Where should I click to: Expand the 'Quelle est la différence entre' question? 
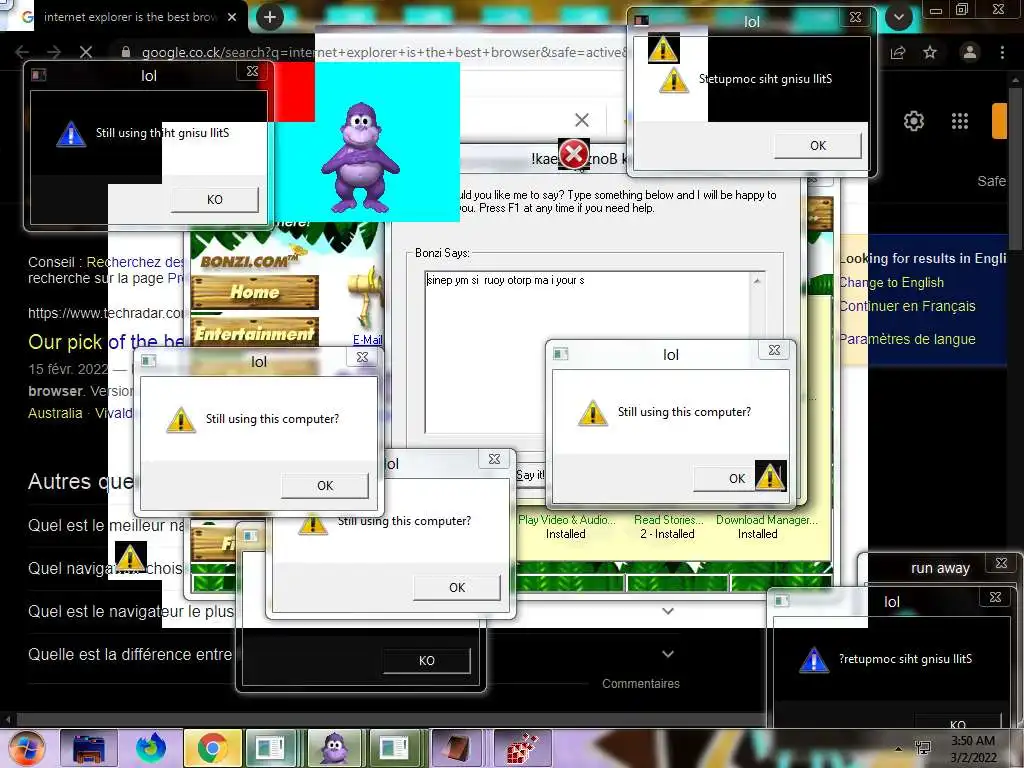pos(667,654)
